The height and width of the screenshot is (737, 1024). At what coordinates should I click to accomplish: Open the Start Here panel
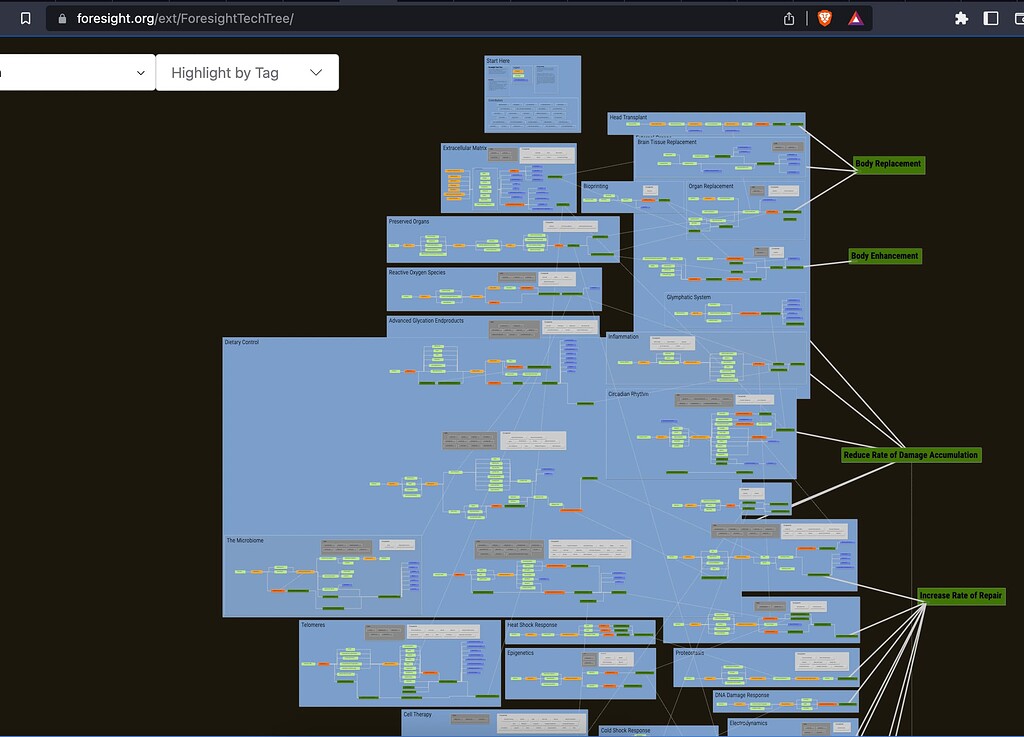532,94
